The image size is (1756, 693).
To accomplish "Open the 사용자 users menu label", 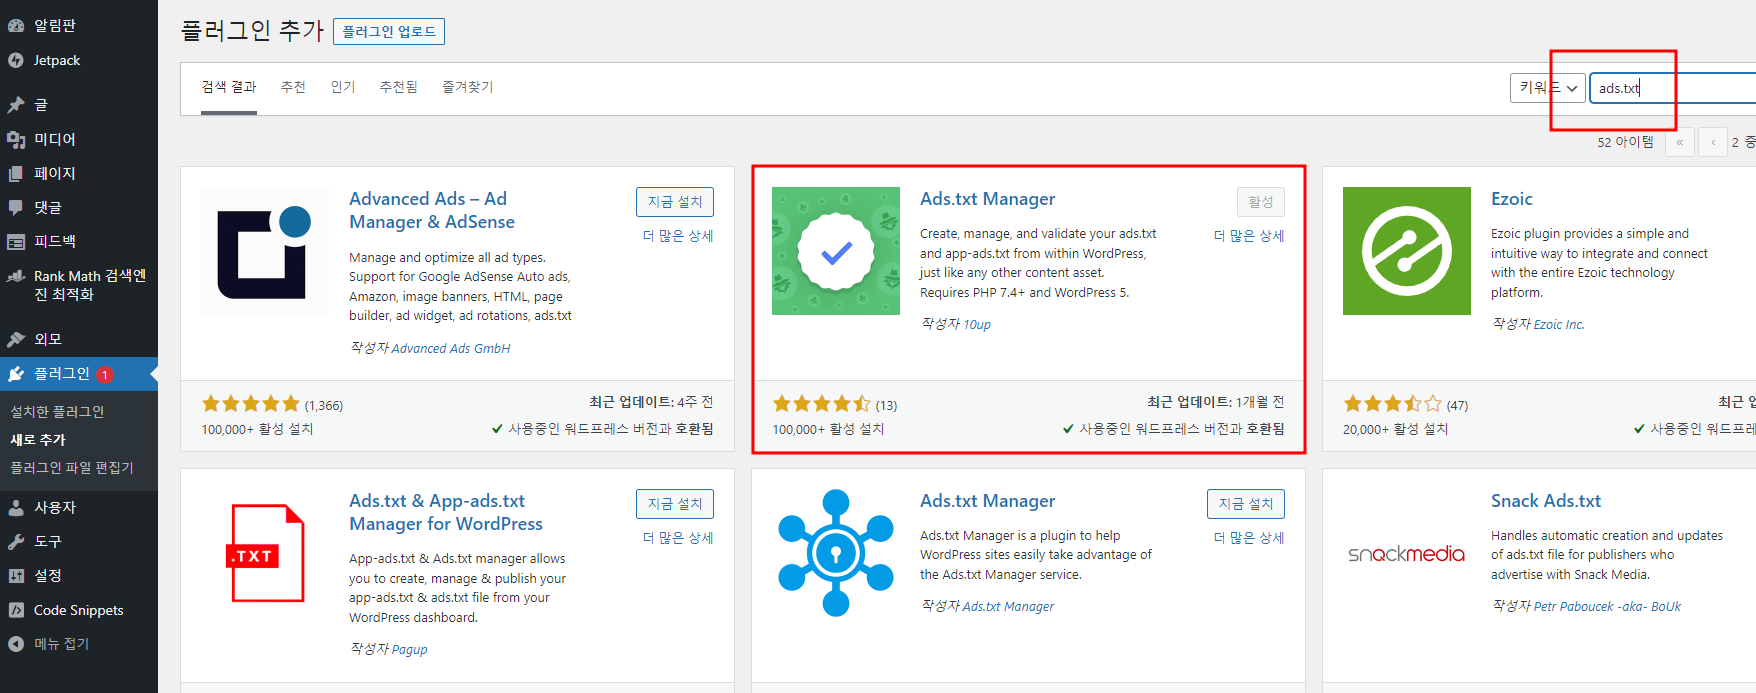I will click(55, 507).
